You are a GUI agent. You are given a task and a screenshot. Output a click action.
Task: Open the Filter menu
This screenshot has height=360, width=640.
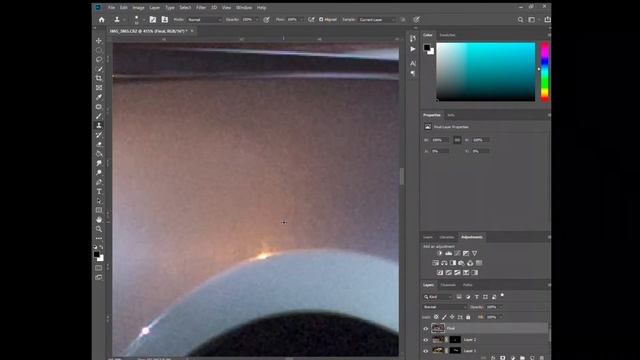tap(201, 7)
